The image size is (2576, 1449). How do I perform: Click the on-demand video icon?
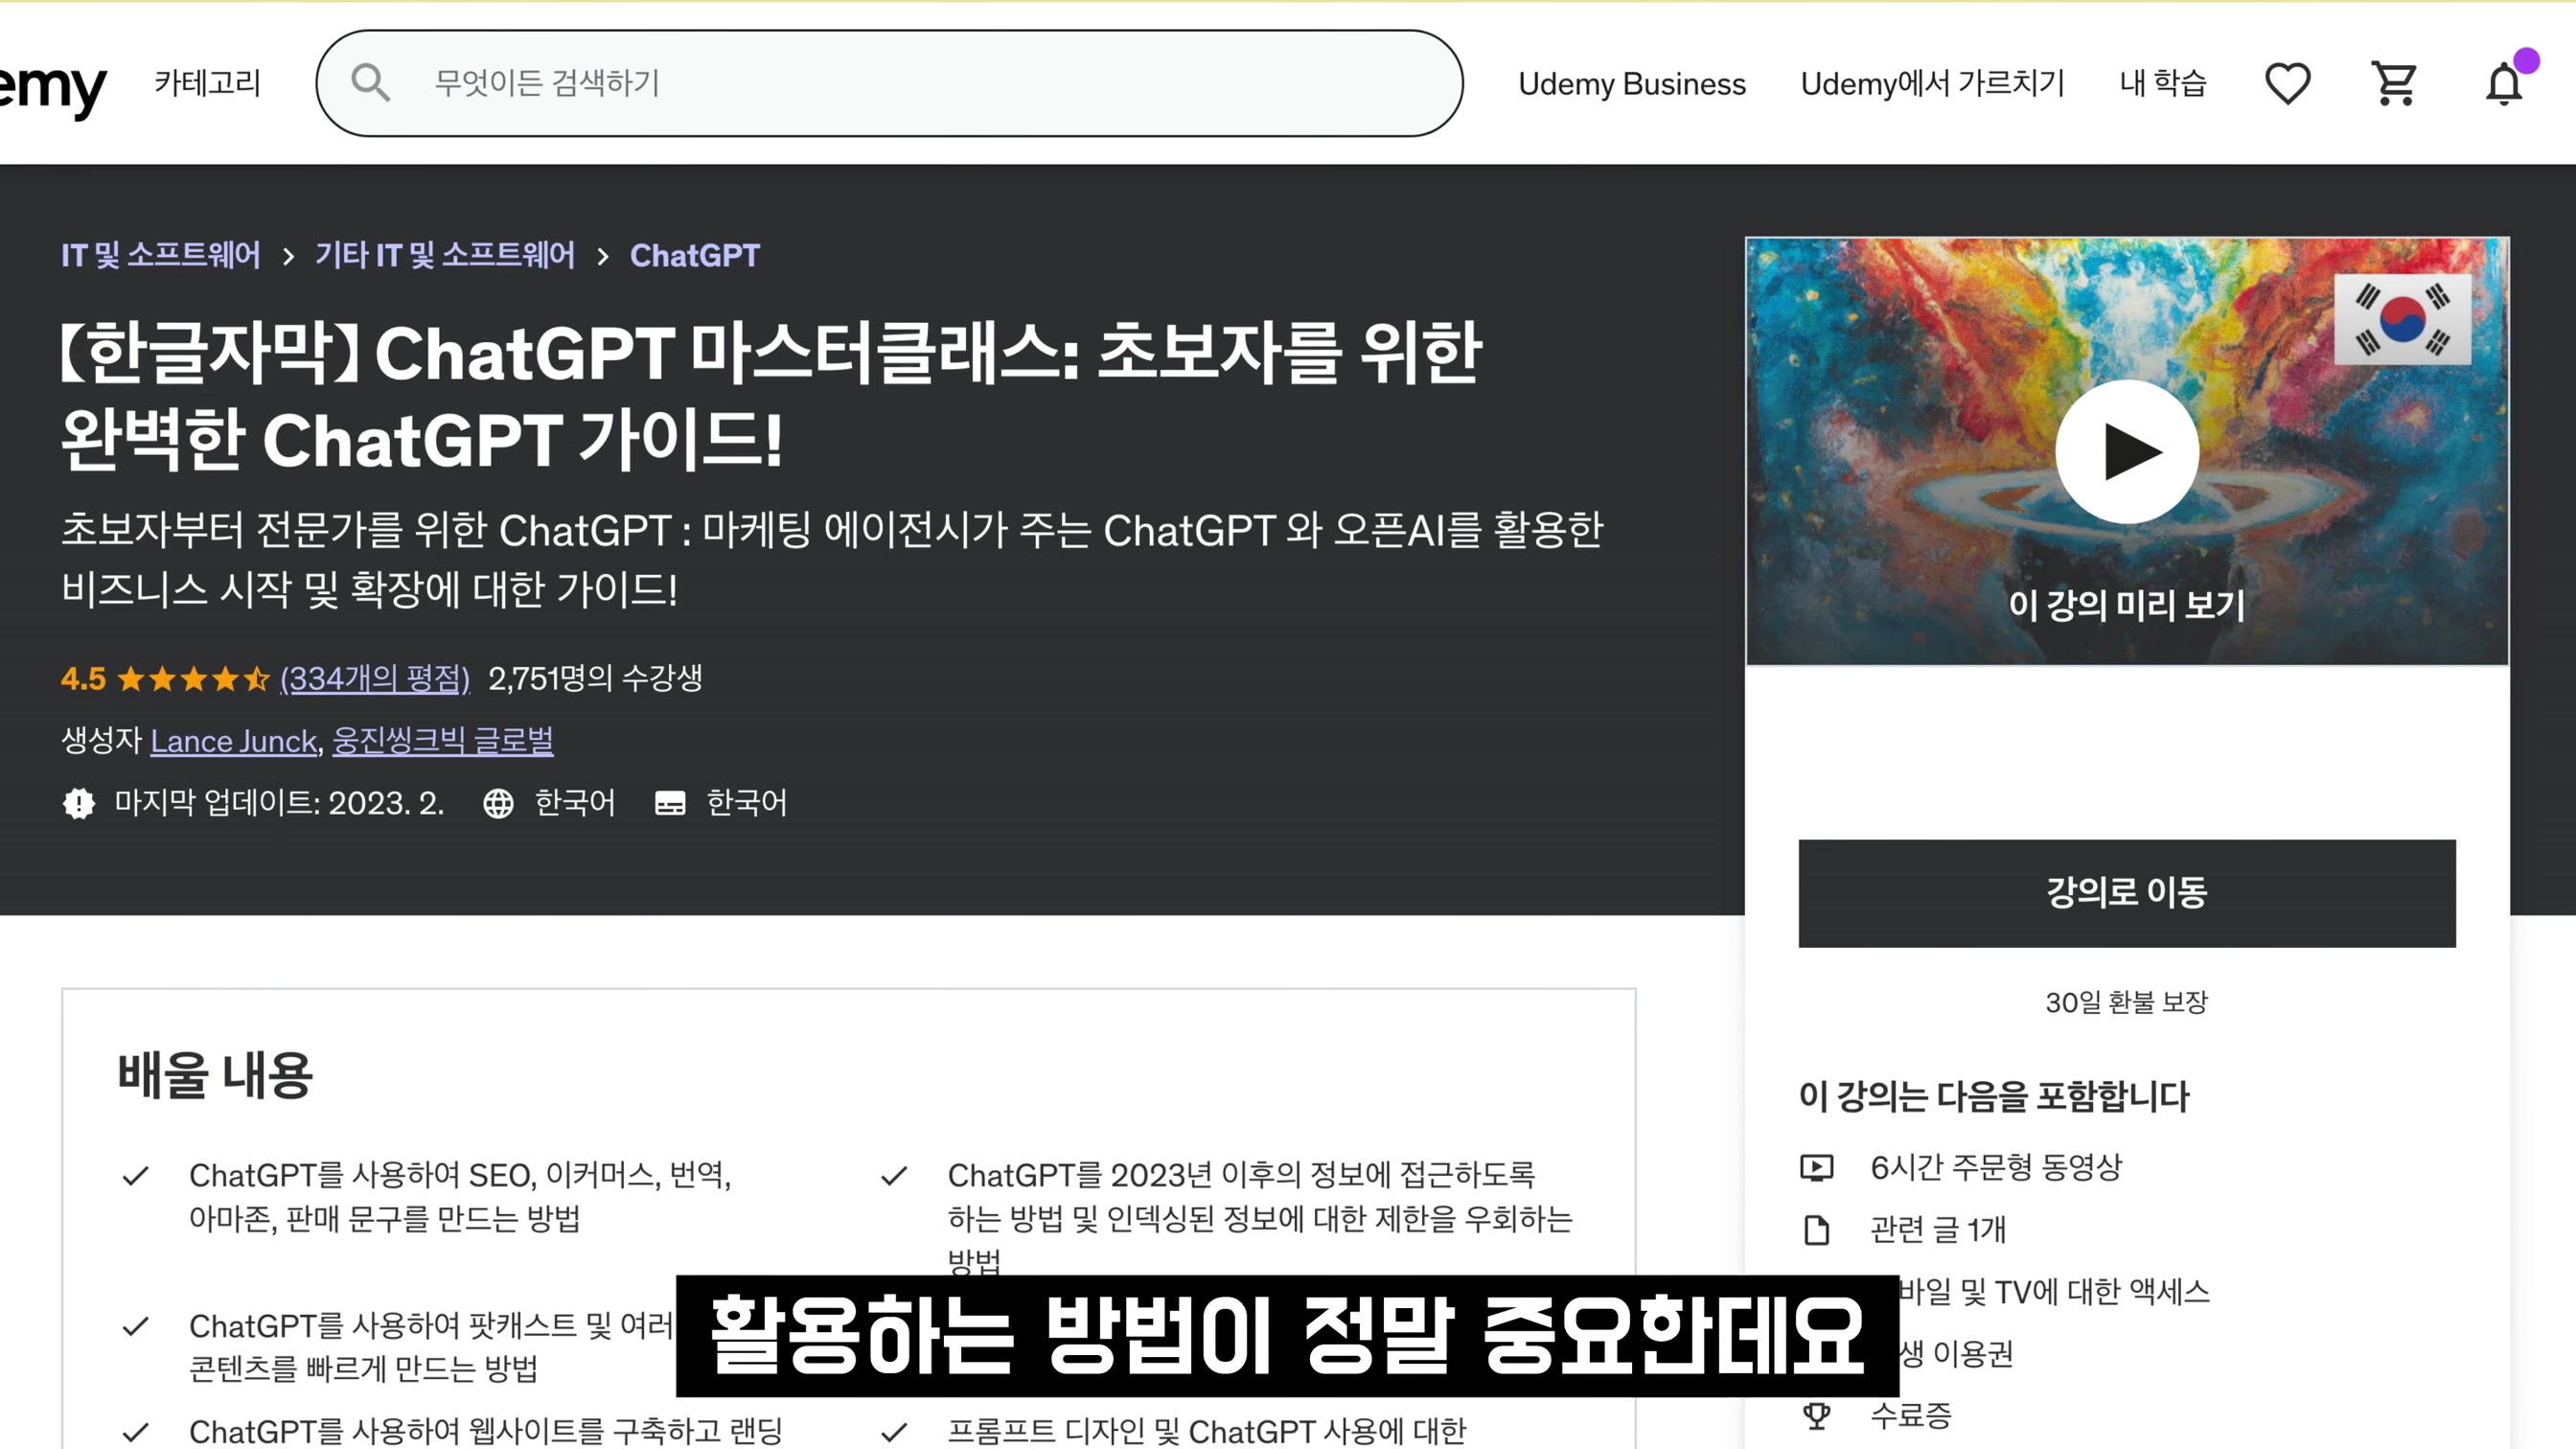pyautogui.click(x=1816, y=1167)
